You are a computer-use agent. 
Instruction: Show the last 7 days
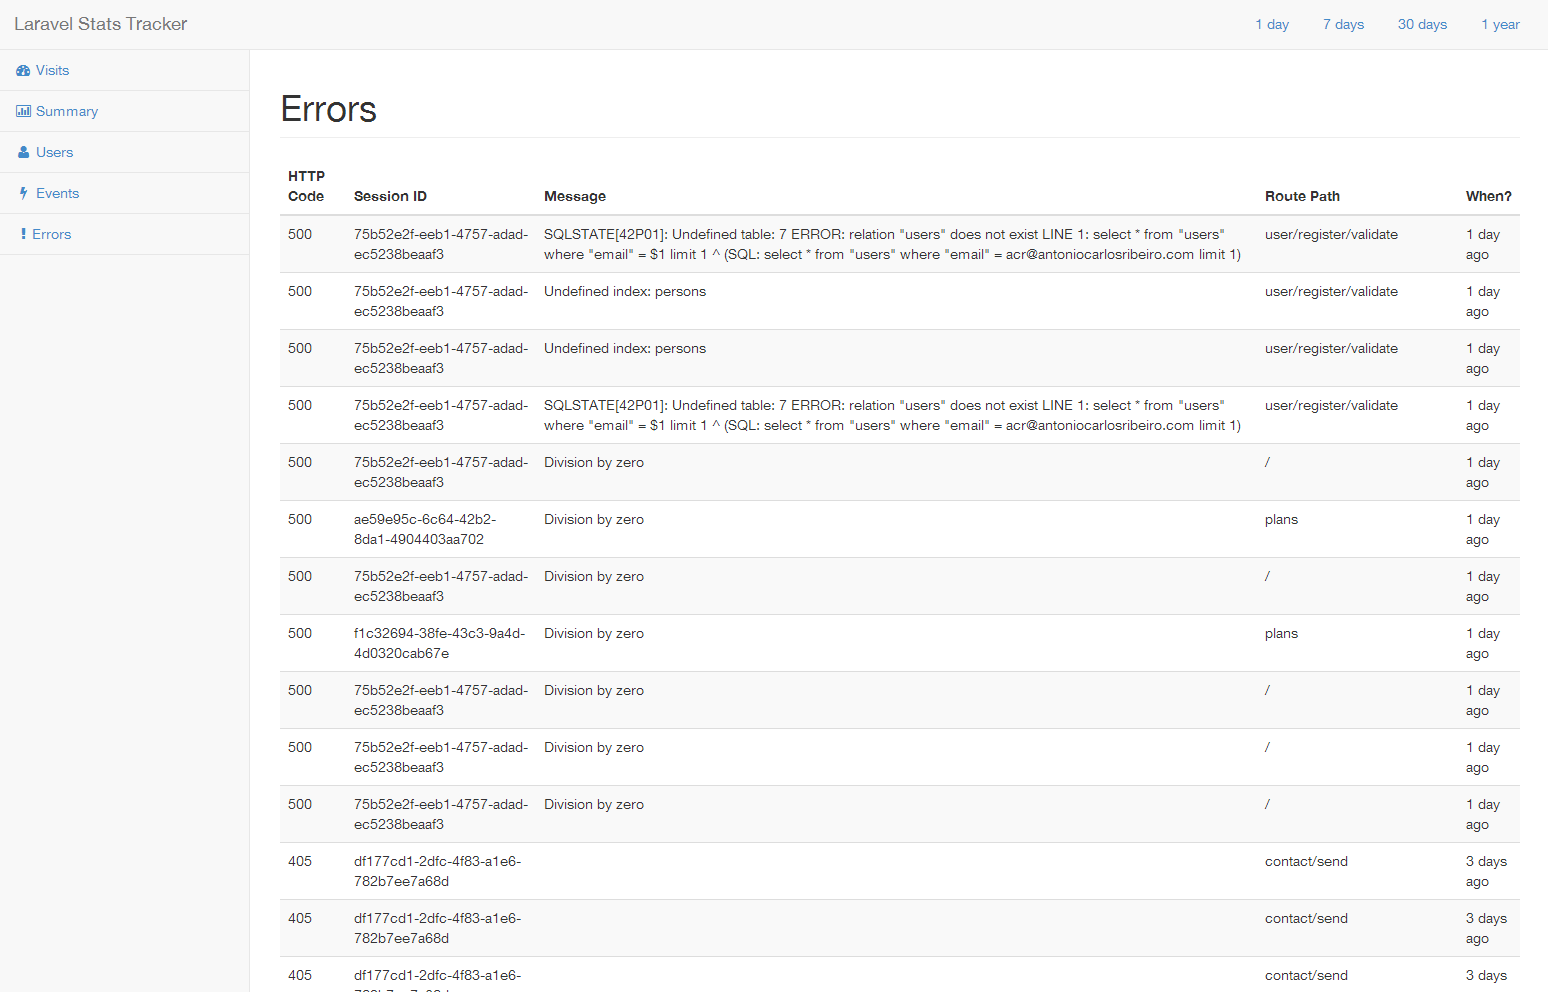coord(1343,25)
